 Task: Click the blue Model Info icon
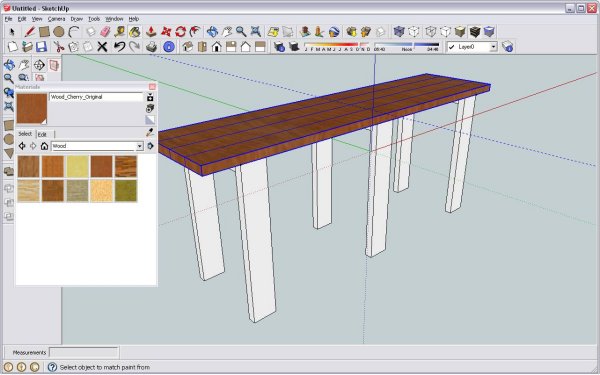[x=169, y=47]
